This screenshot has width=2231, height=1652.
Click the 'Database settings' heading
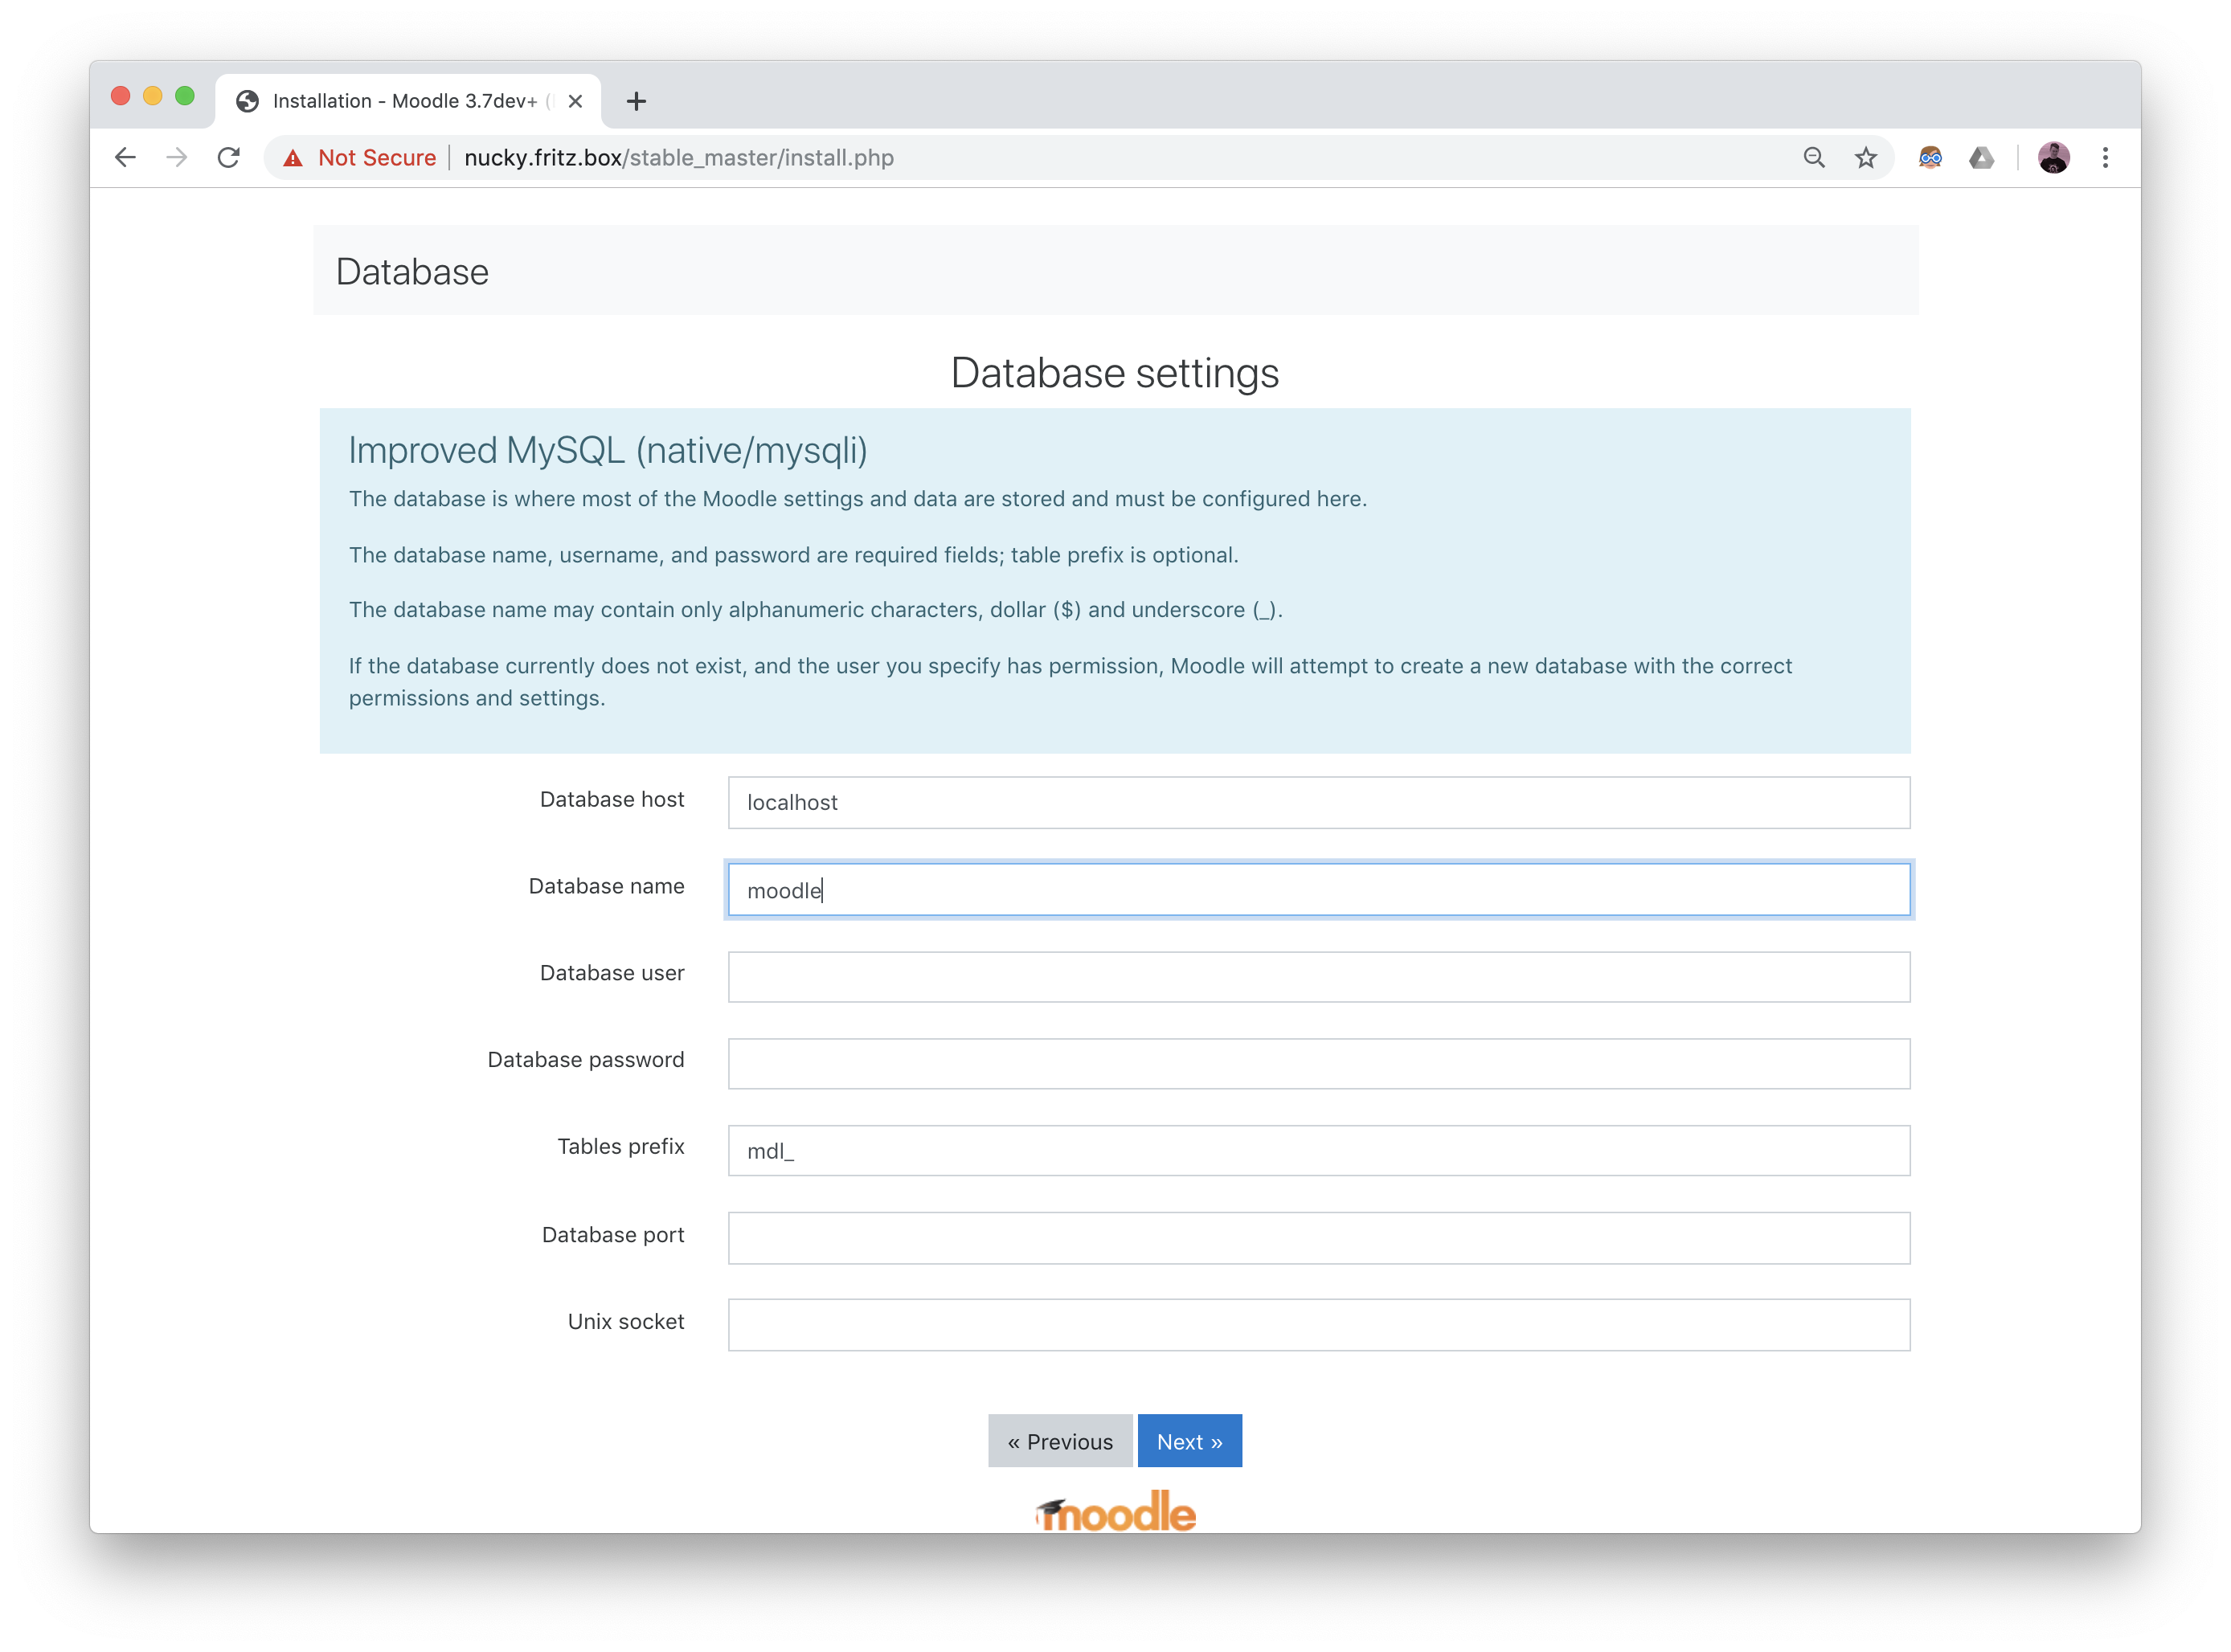[x=1115, y=373]
